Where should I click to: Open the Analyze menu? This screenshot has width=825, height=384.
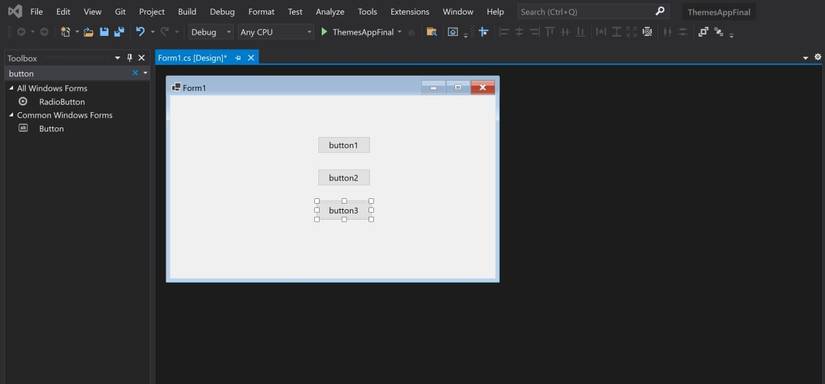pyautogui.click(x=330, y=12)
